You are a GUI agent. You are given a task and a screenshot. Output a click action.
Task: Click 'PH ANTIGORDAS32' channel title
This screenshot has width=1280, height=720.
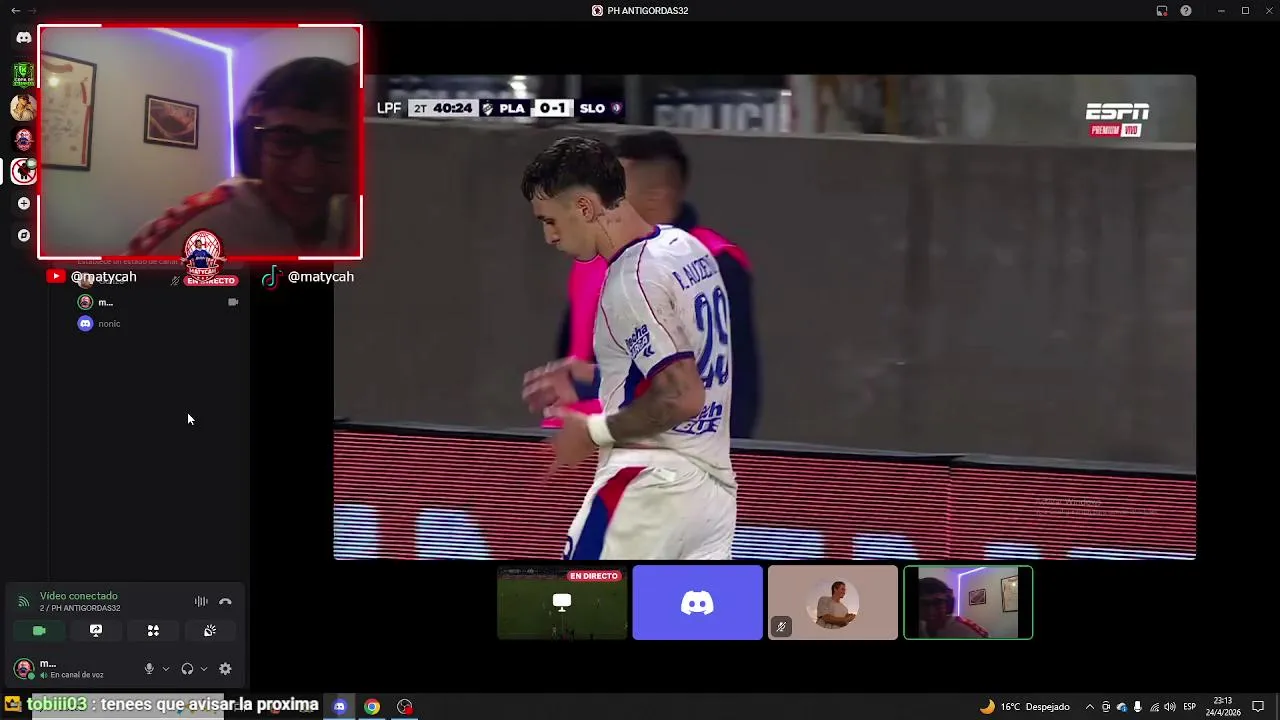648,11
